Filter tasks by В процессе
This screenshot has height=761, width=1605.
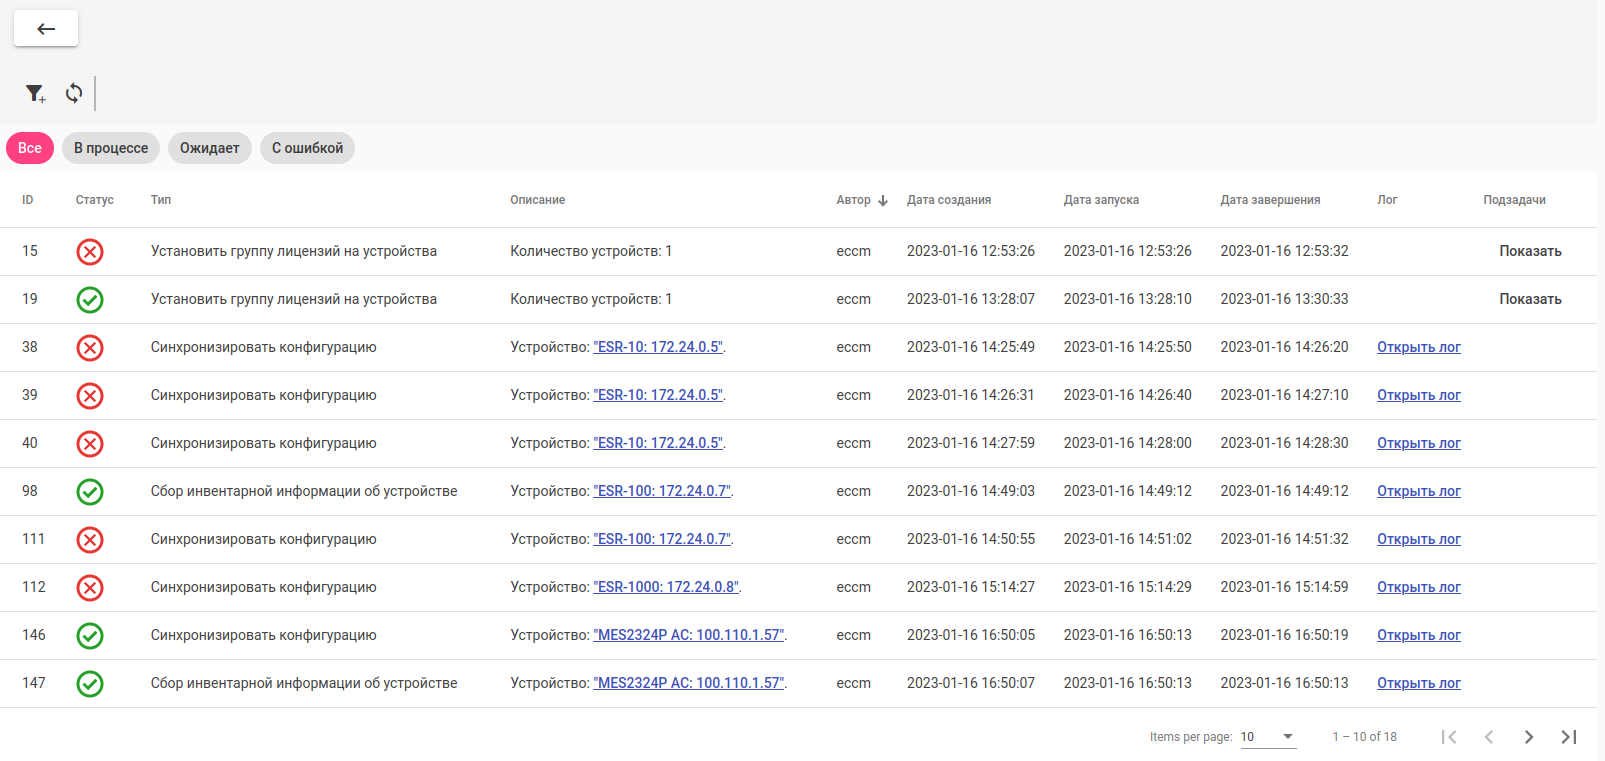point(111,148)
